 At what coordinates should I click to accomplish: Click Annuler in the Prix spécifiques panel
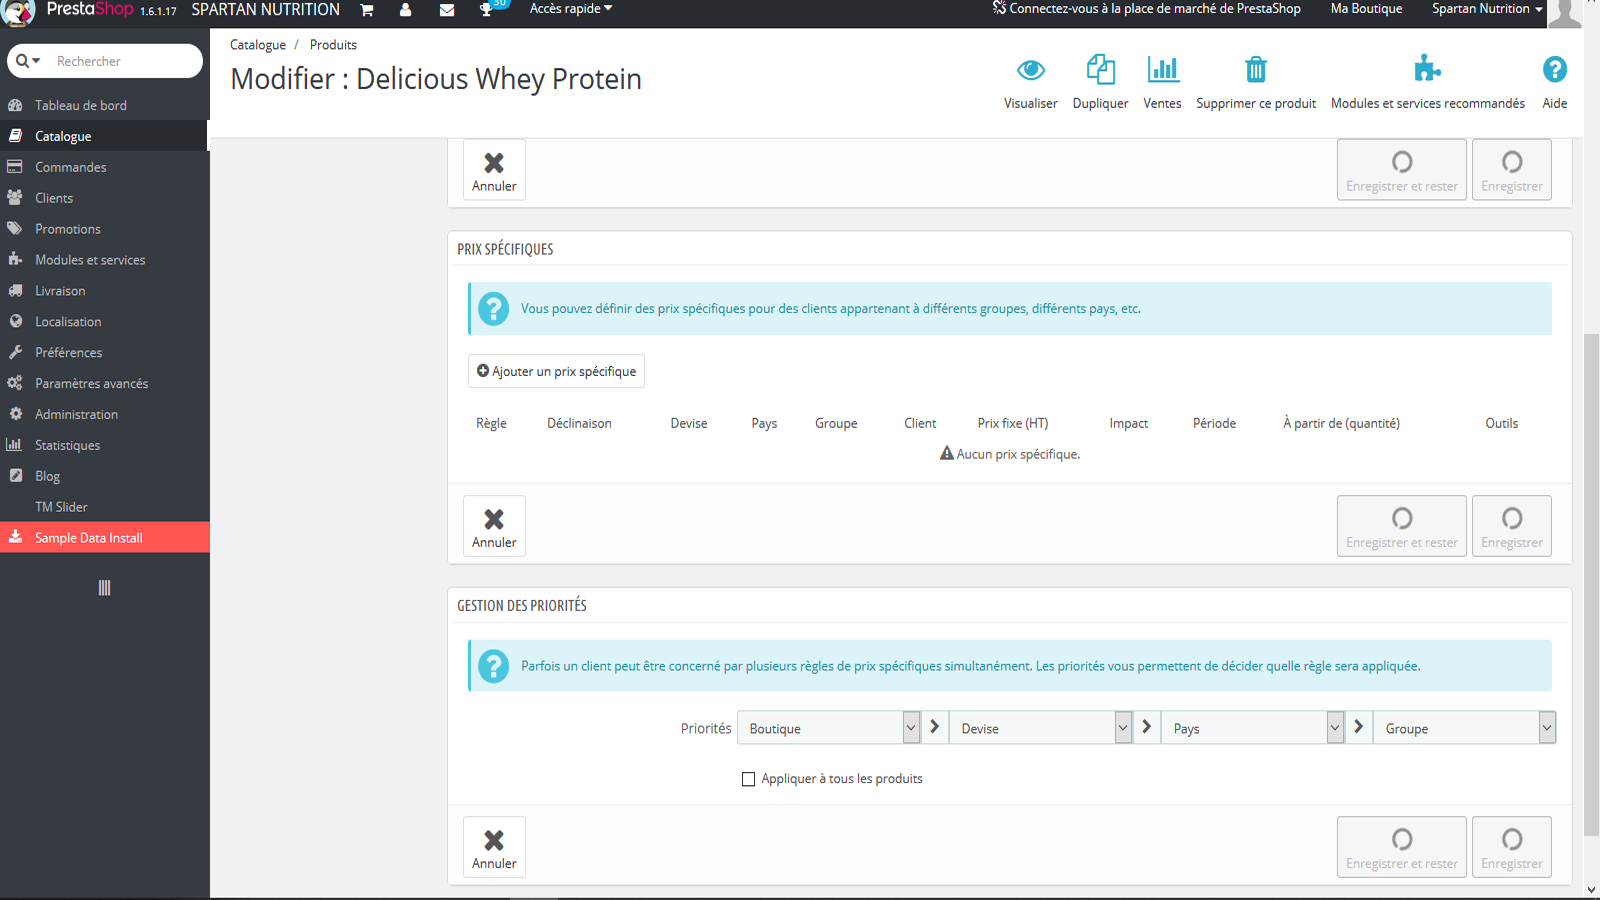coord(494,526)
